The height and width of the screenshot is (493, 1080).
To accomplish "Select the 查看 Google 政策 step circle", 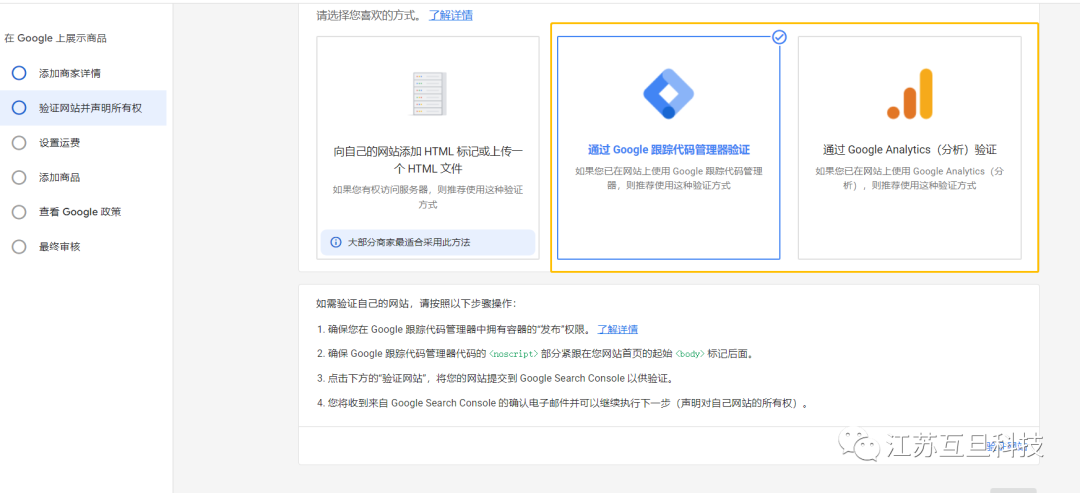I will click(x=19, y=212).
